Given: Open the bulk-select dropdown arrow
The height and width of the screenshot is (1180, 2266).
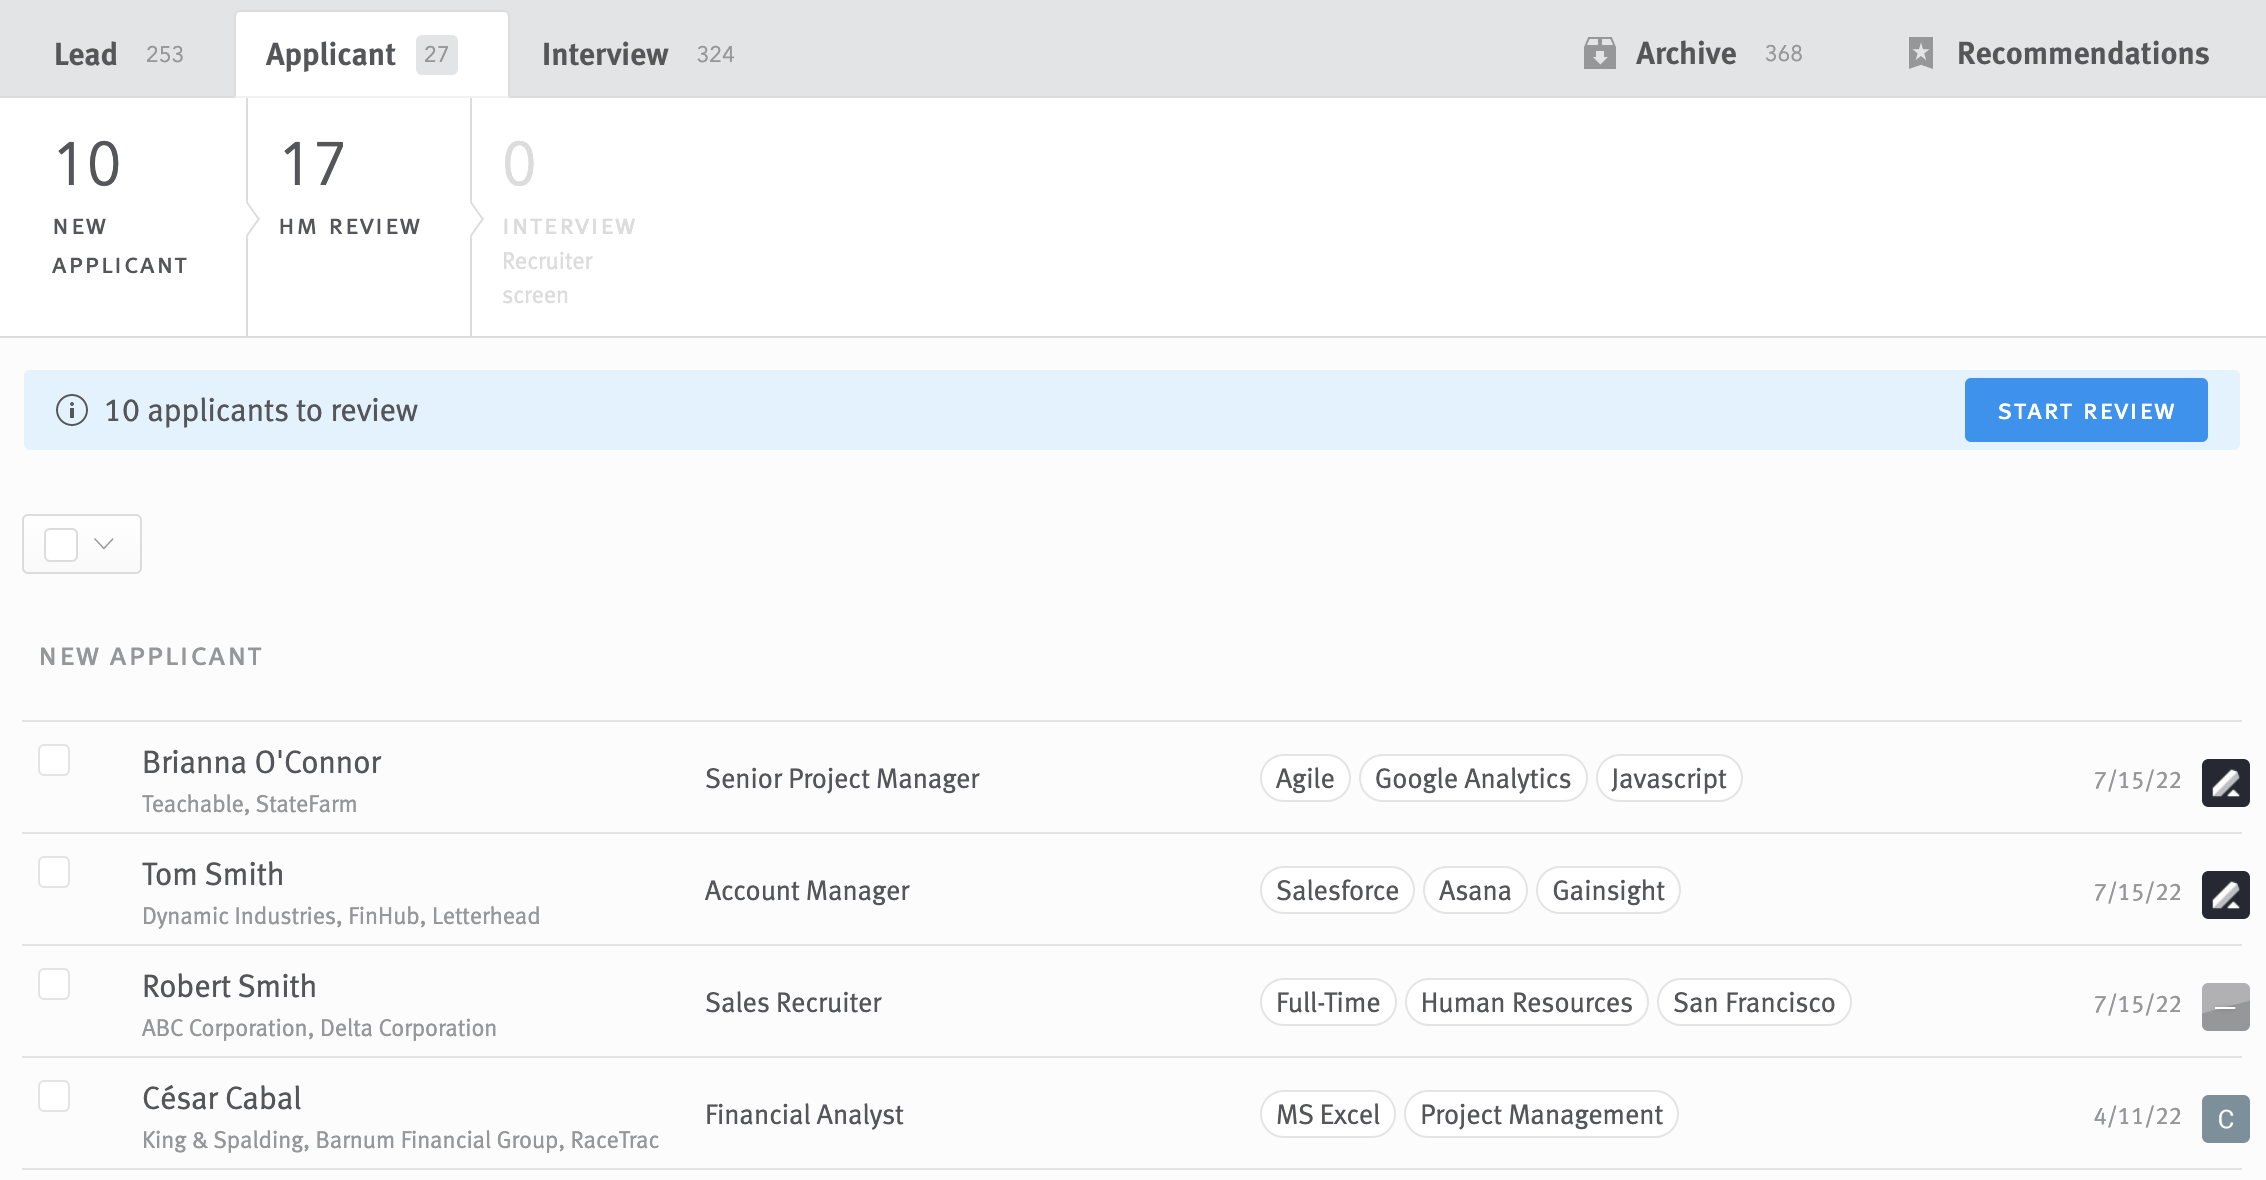Looking at the screenshot, I should [102, 544].
